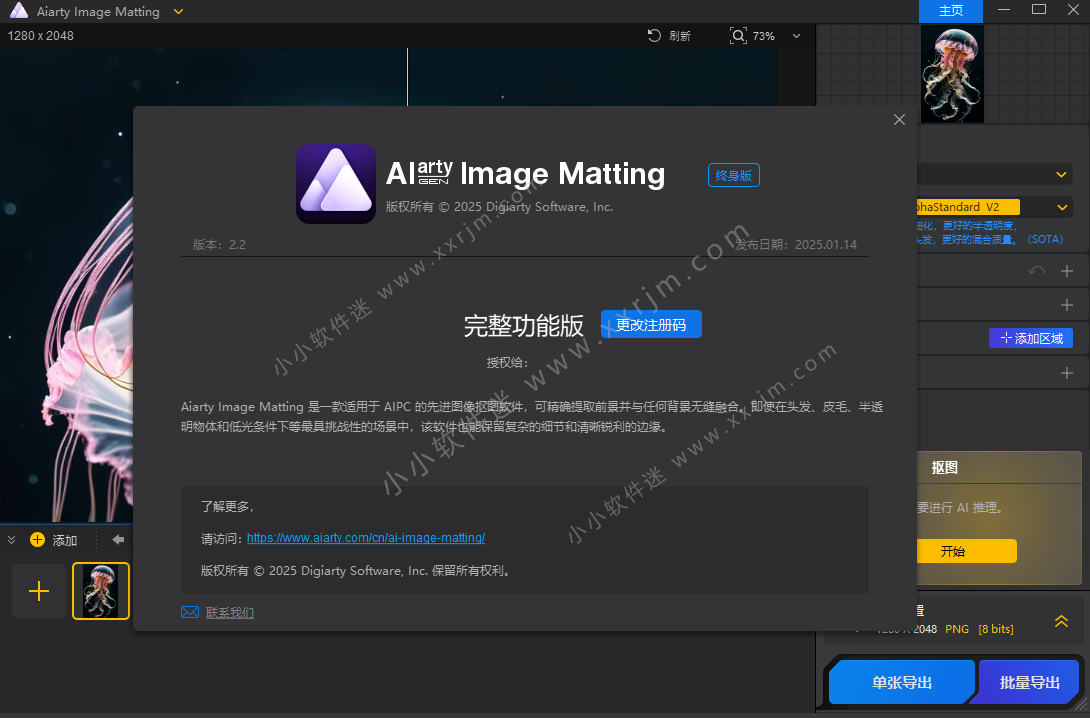The height and width of the screenshot is (718, 1090).
Task: Switch to the 主页 tab
Action: [951, 11]
